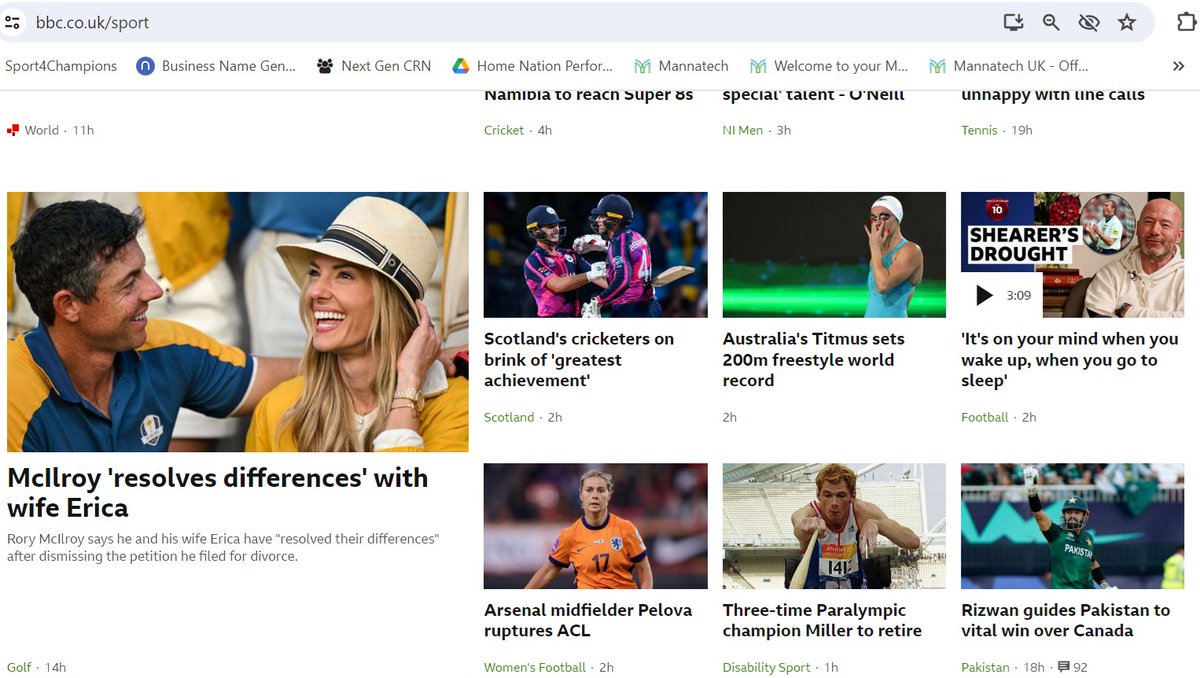Open Mannatech UK - Off bookmark icon
The width and height of the screenshot is (1200, 678).
[937, 66]
